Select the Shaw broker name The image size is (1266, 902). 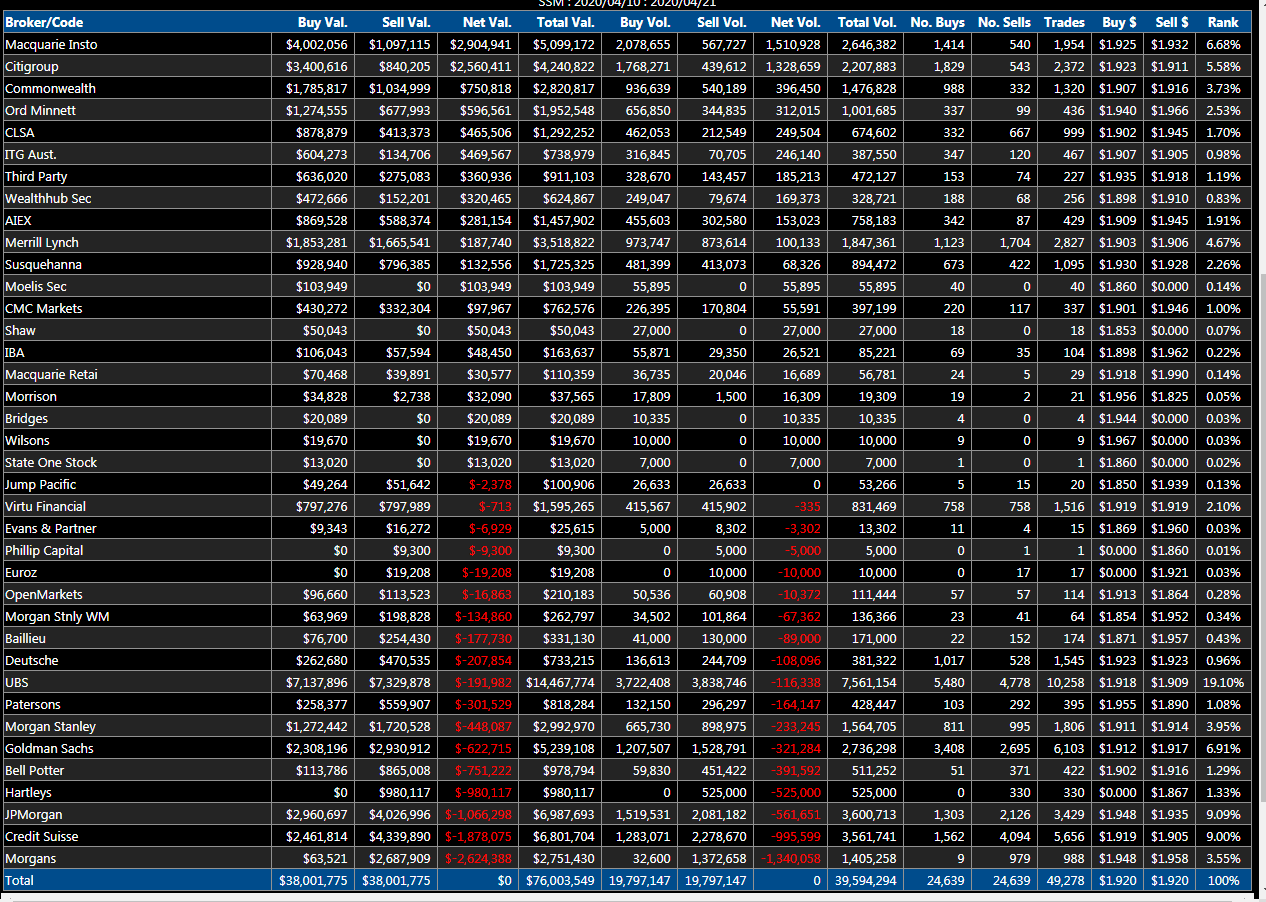pos(20,330)
